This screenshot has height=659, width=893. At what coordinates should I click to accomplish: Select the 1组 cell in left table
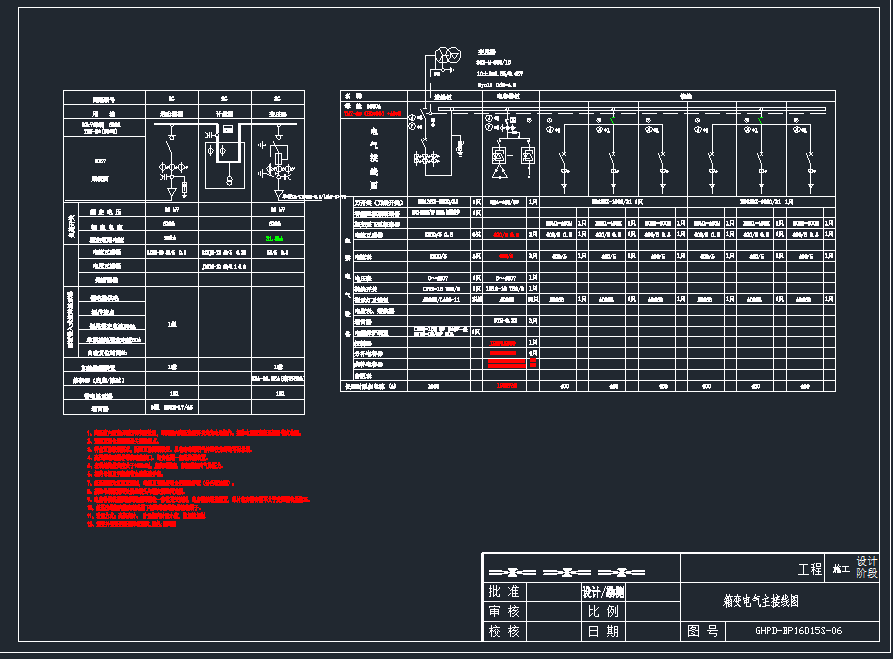coord(172,325)
